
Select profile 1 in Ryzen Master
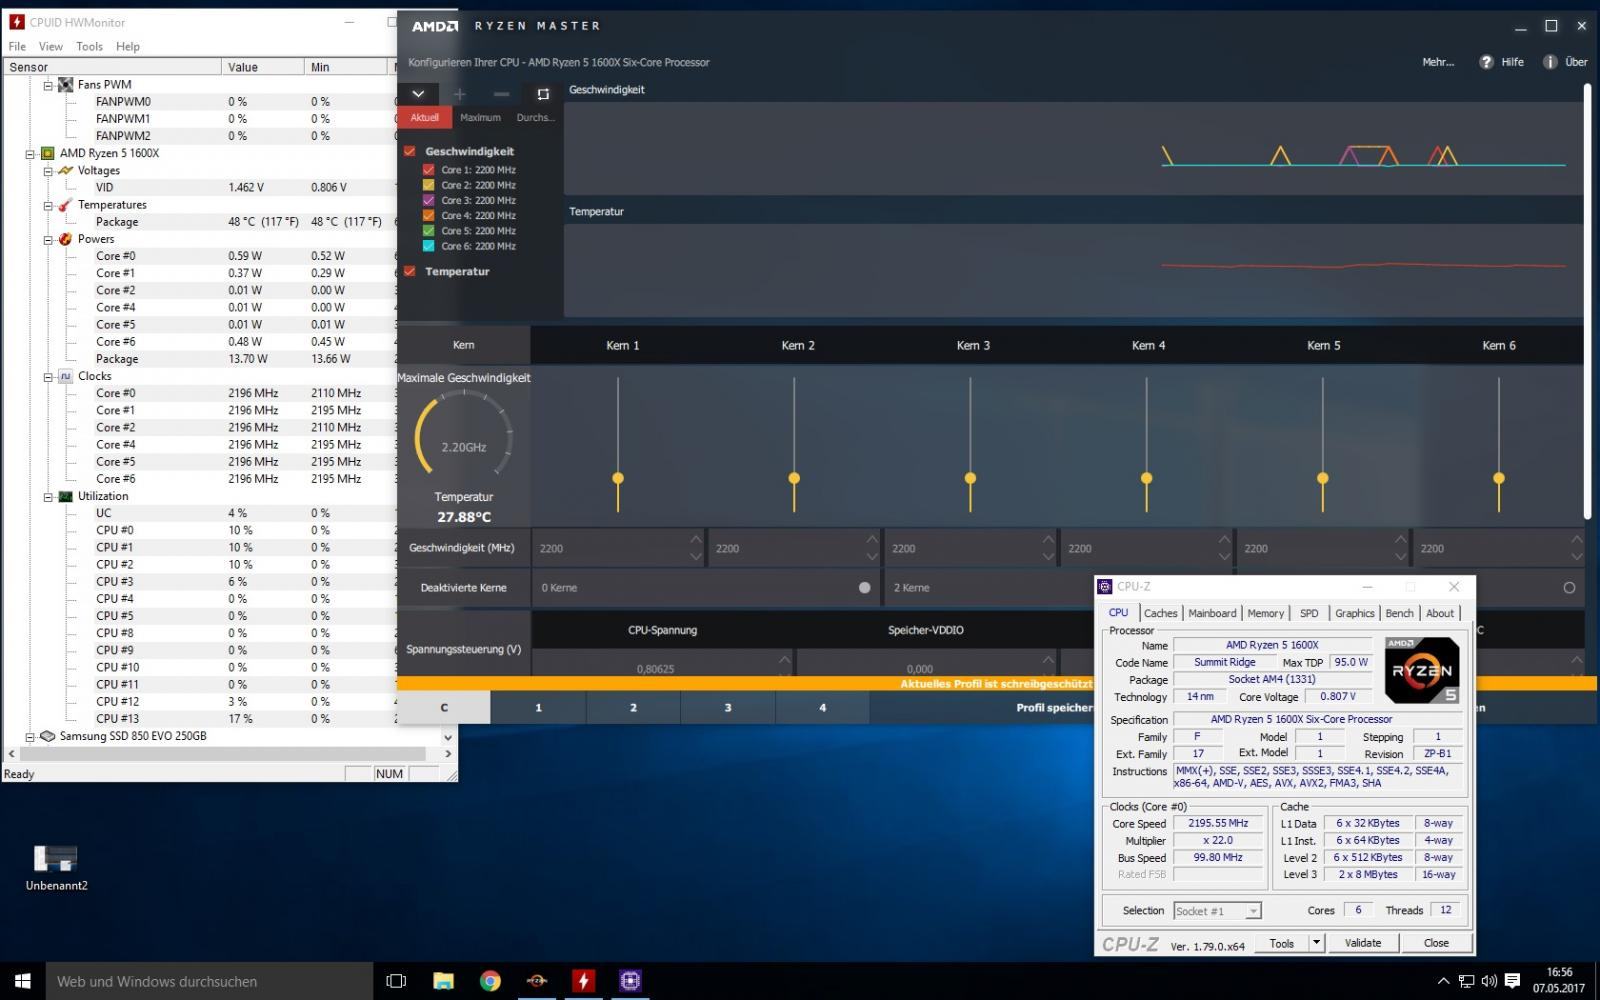click(x=538, y=707)
